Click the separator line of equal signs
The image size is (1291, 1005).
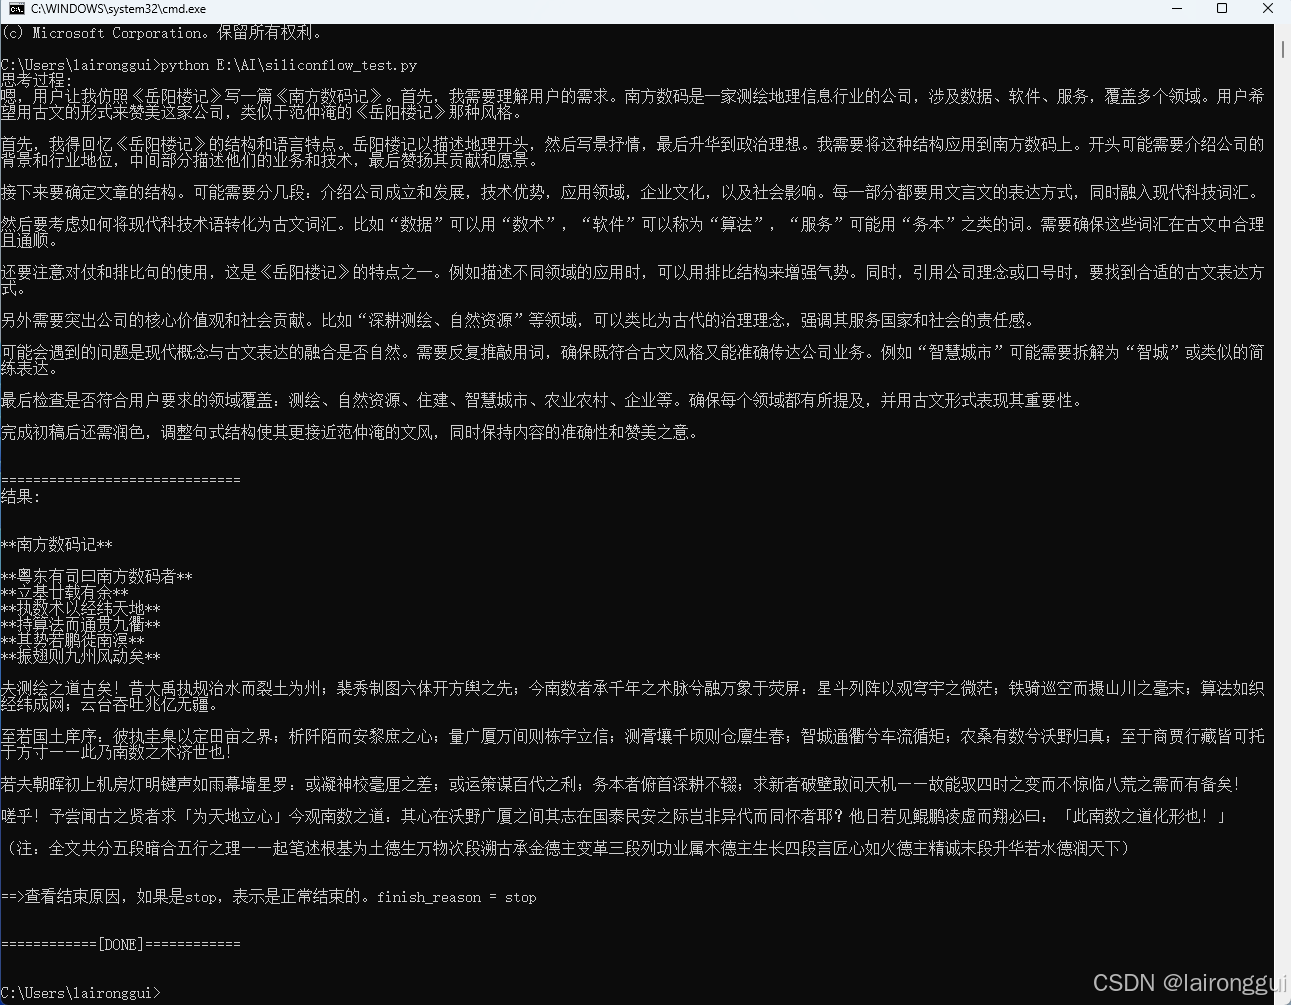click(120, 478)
